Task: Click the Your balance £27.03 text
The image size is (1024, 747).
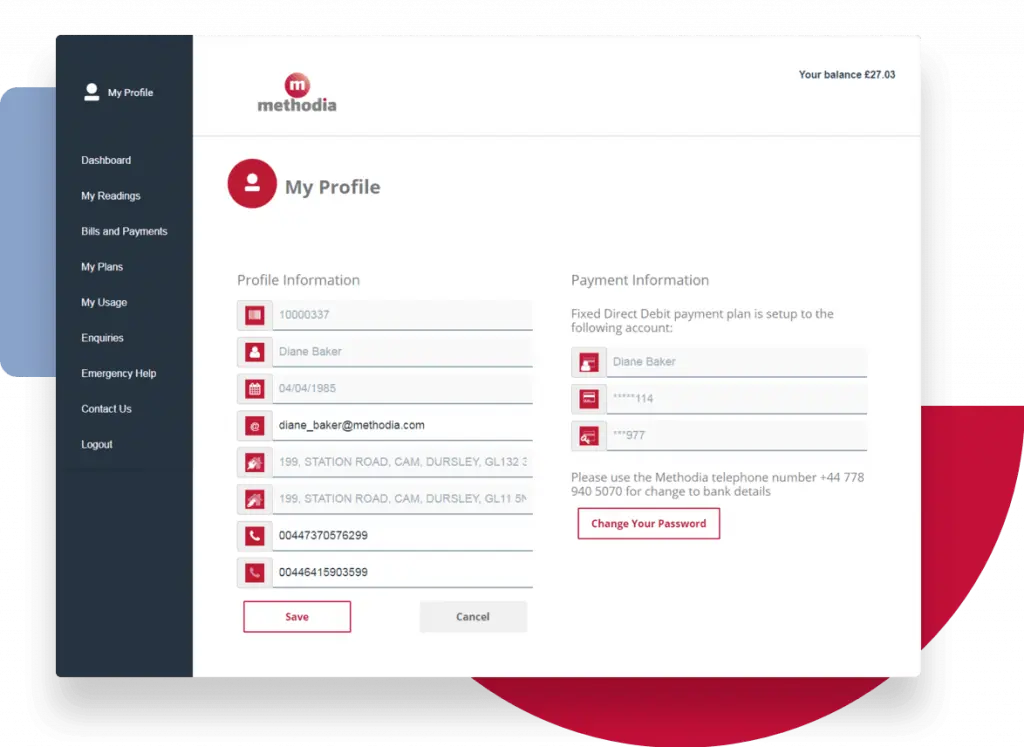Action: pyautogui.click(x=846, y=74)
